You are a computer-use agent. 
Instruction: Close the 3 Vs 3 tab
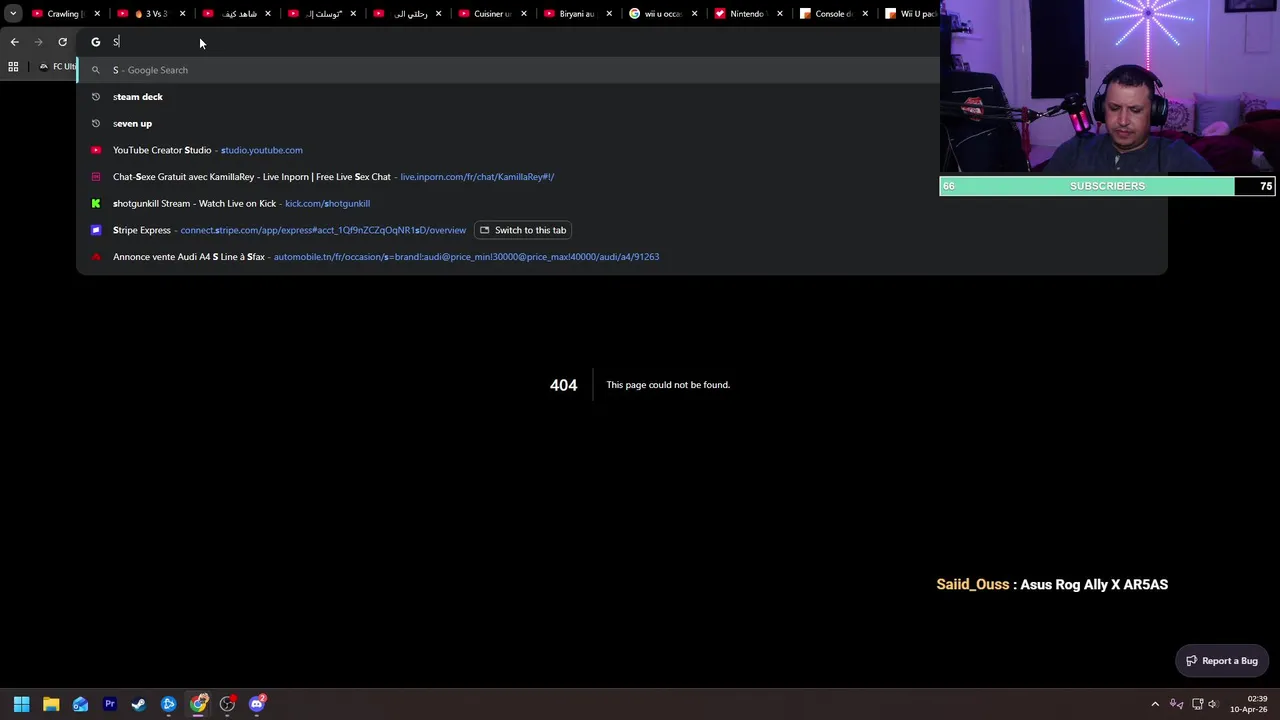(182, 14)
